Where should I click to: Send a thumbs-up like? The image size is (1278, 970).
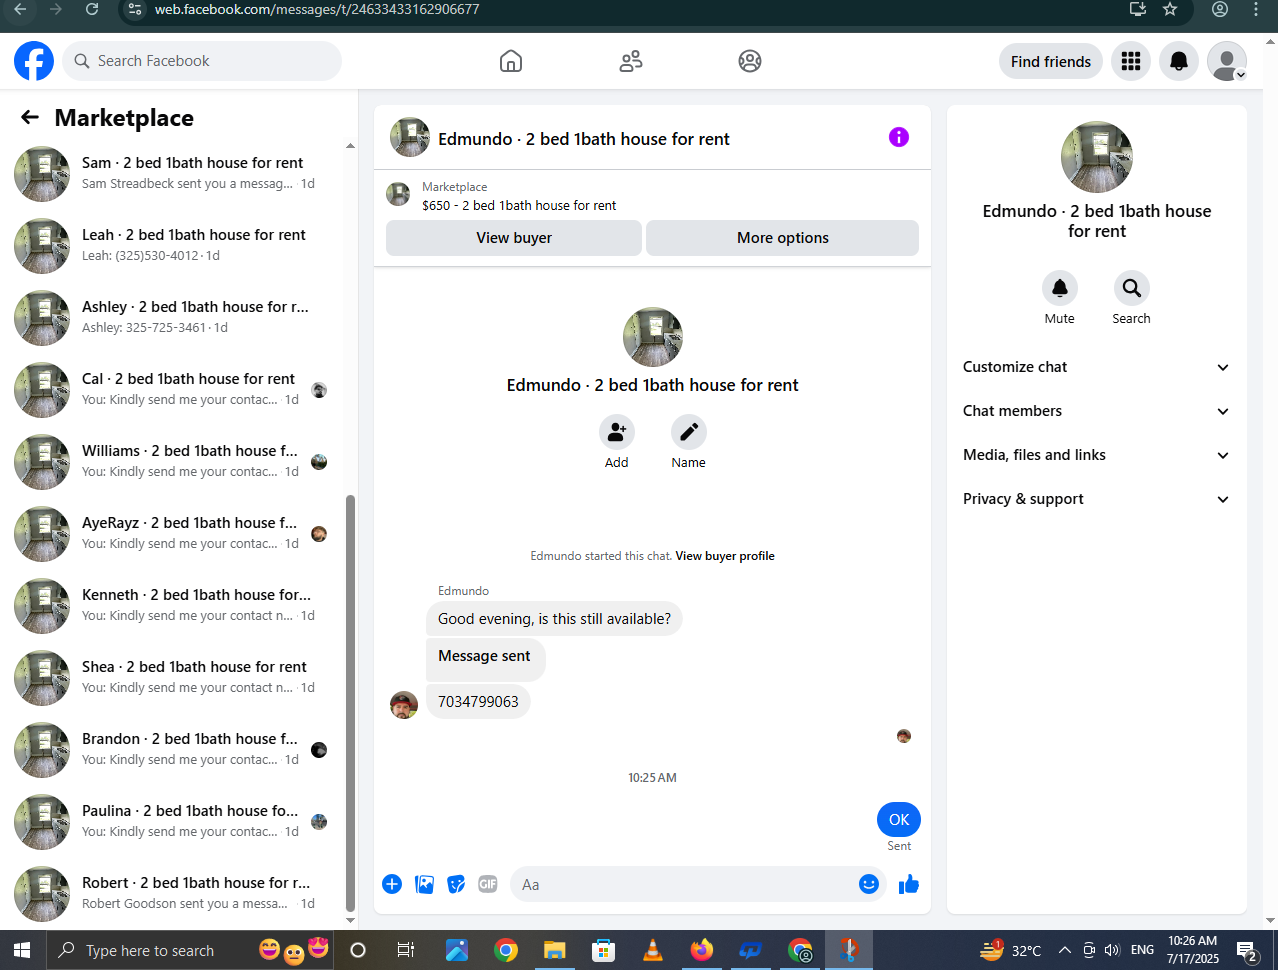click(x=909, y=884)
